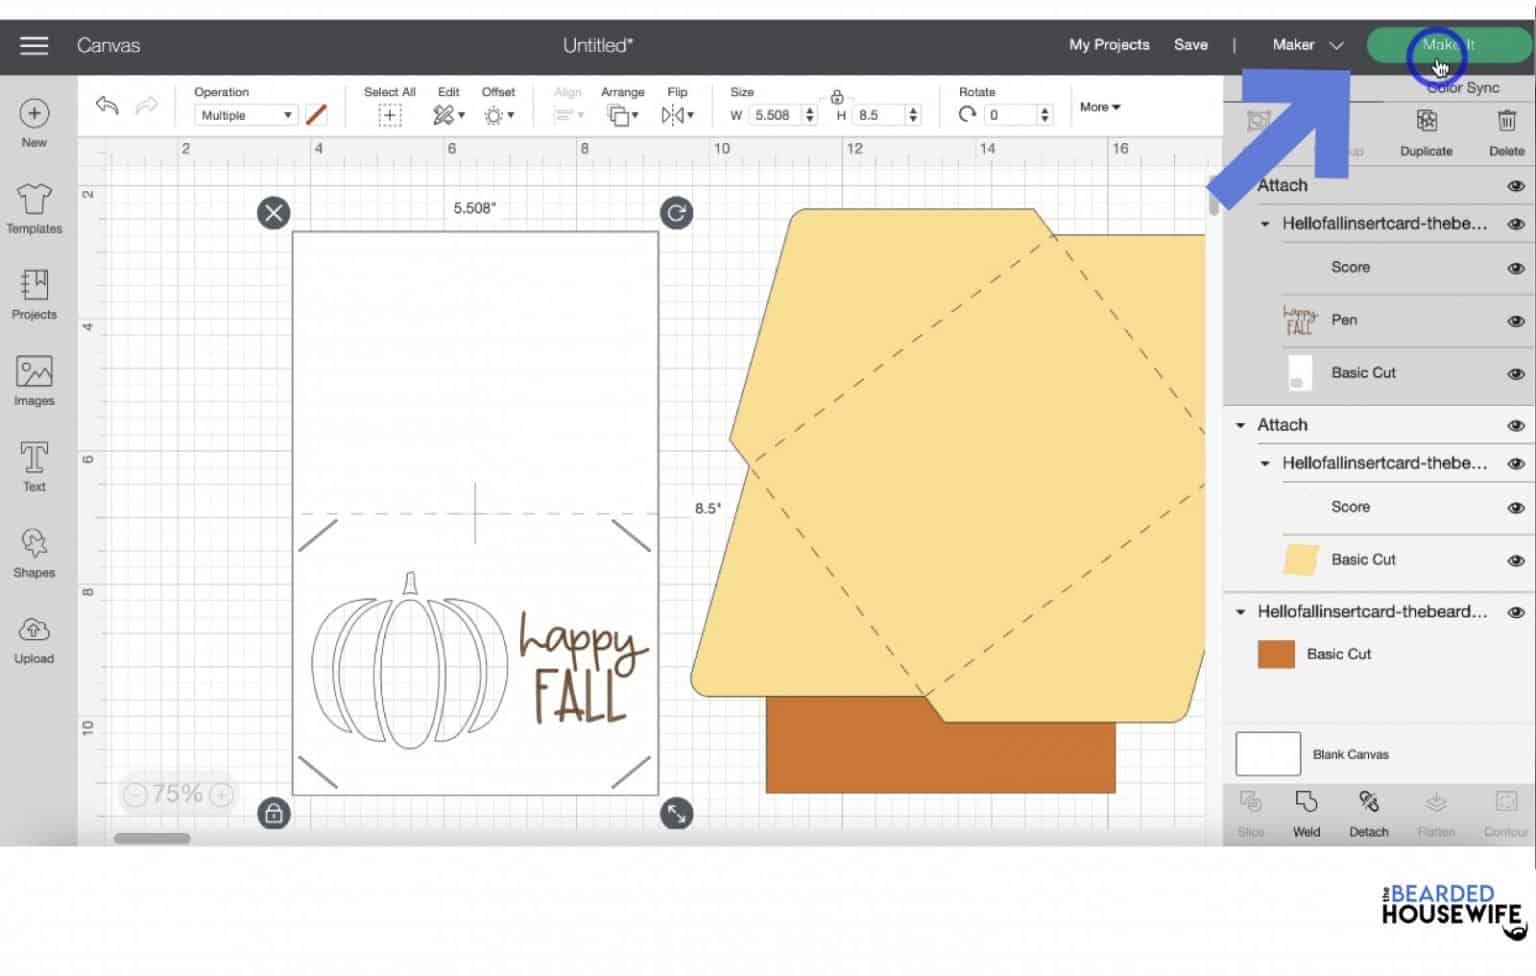Open the Images panel

pos(34,379)
